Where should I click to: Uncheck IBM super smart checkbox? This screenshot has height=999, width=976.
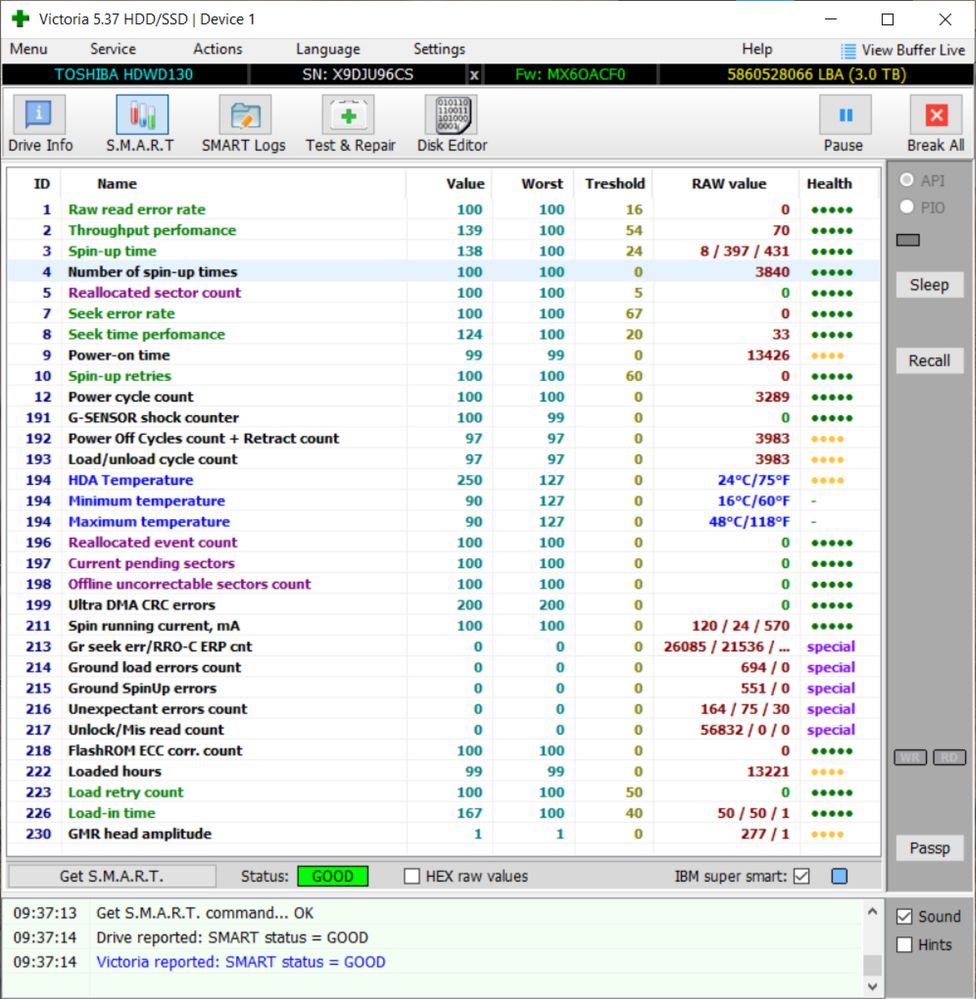click(801, 876)
